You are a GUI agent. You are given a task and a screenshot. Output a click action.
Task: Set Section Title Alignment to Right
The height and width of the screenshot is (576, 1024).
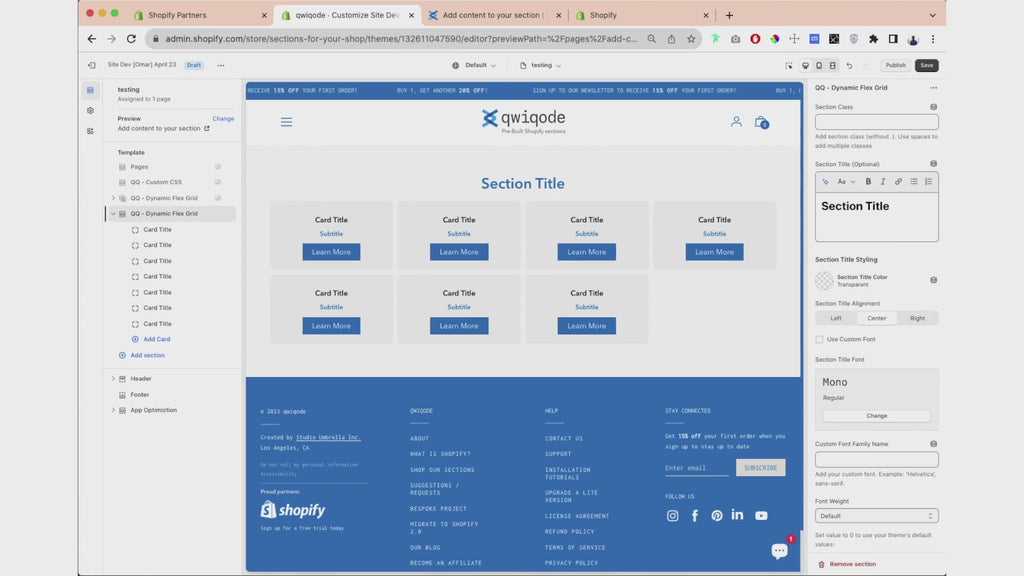point(917,318)
